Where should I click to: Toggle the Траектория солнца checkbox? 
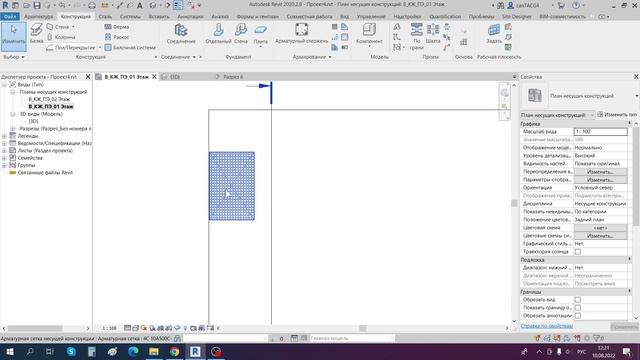[578, 252]
